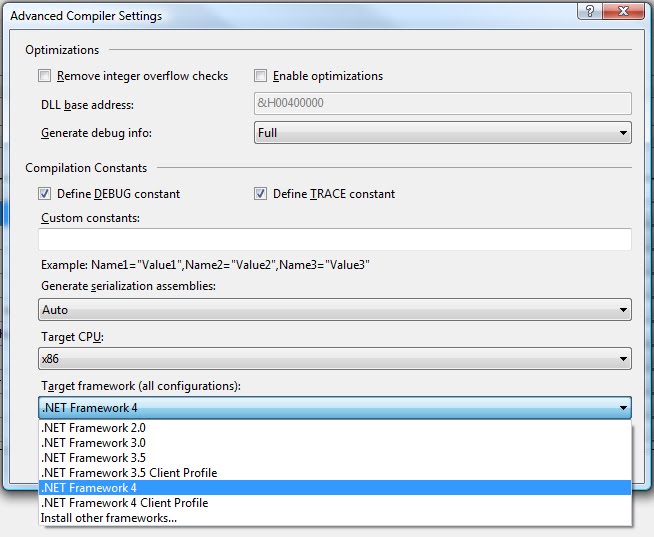Open Generate debug info dropdown
Viewport: 654px width, 537px height.
click(443, 133)
